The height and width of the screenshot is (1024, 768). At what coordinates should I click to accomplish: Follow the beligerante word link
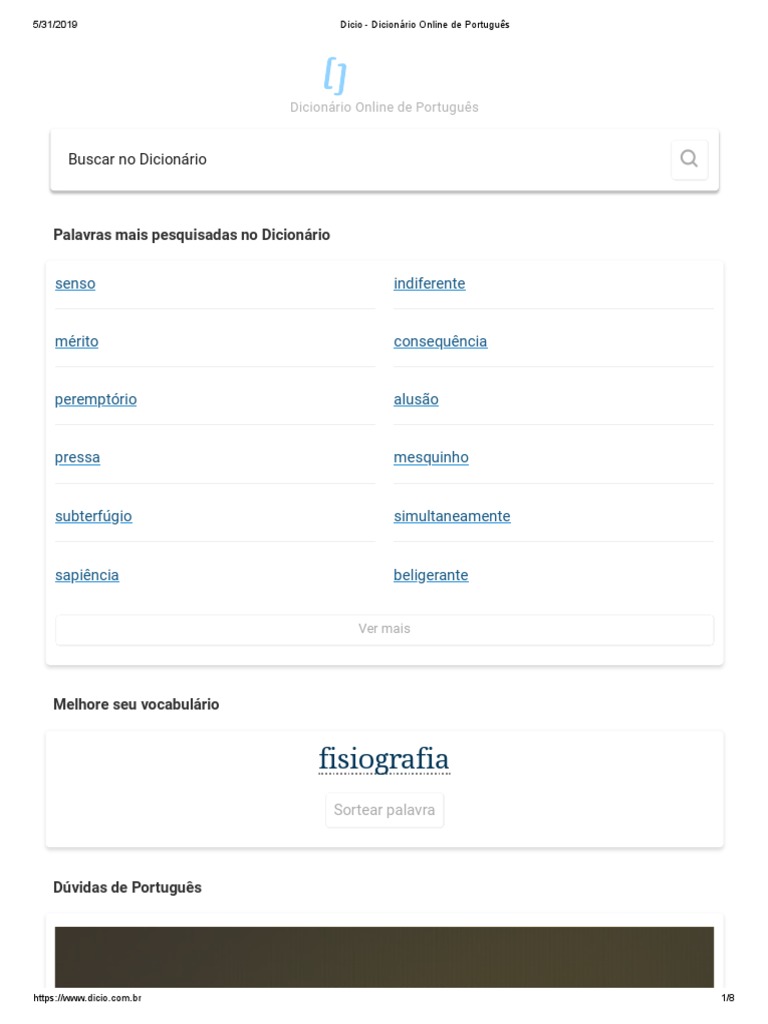tap(431, 575)
